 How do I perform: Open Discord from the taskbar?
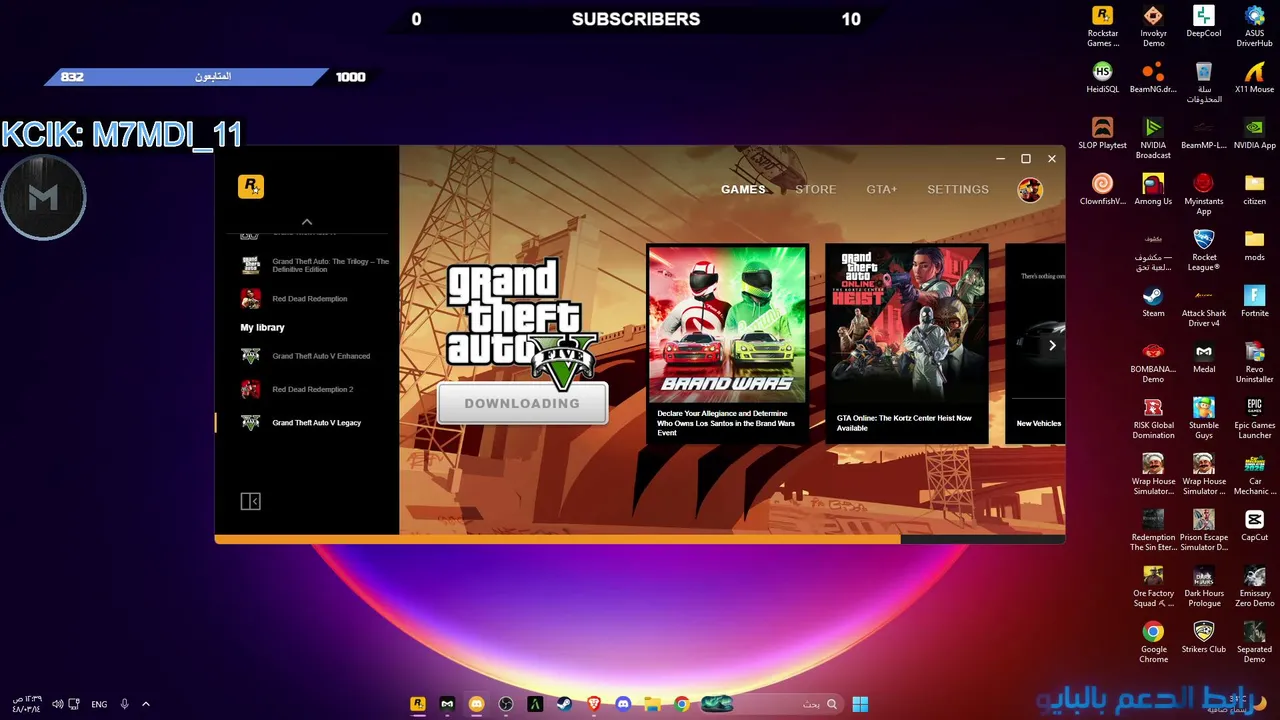(x=623, y=704)
